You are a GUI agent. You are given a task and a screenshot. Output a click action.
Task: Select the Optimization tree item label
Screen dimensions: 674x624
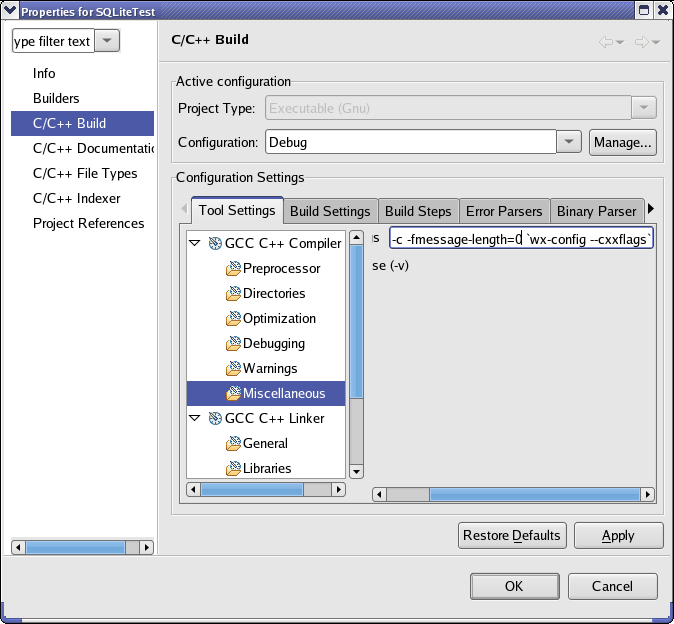[x=279, y=318]
